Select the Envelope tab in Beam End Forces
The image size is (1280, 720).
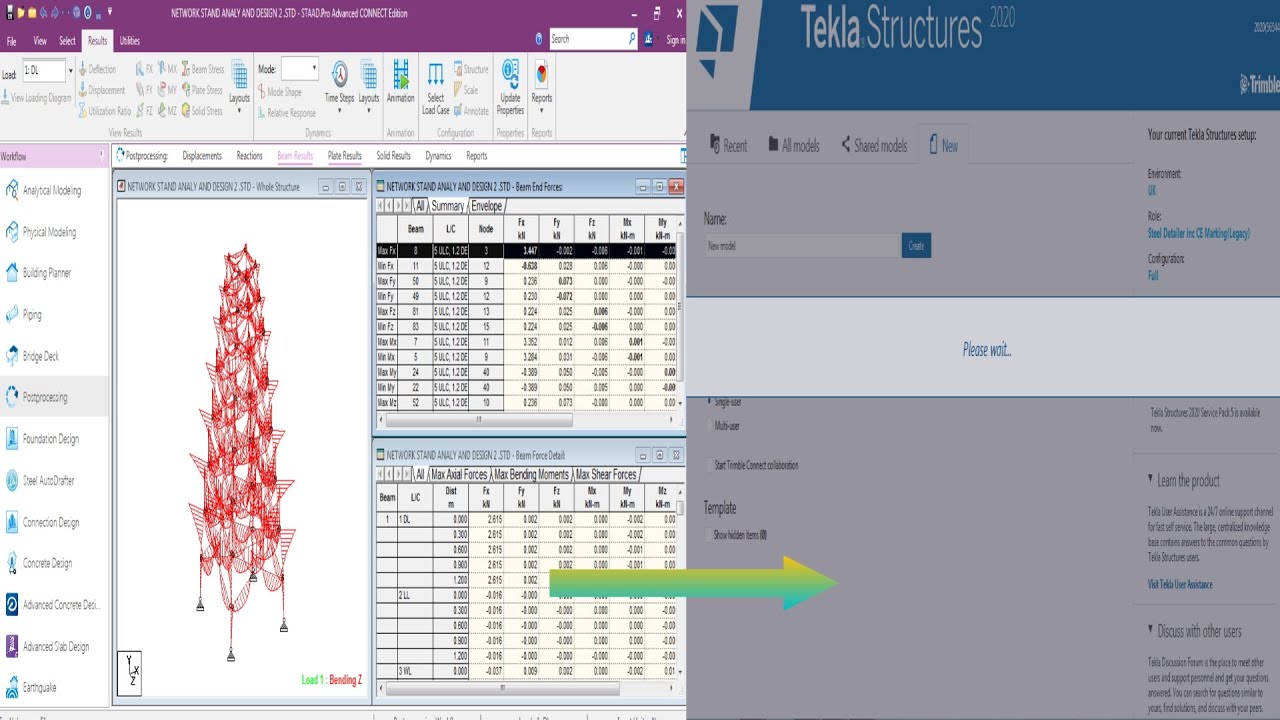(486, 206)
